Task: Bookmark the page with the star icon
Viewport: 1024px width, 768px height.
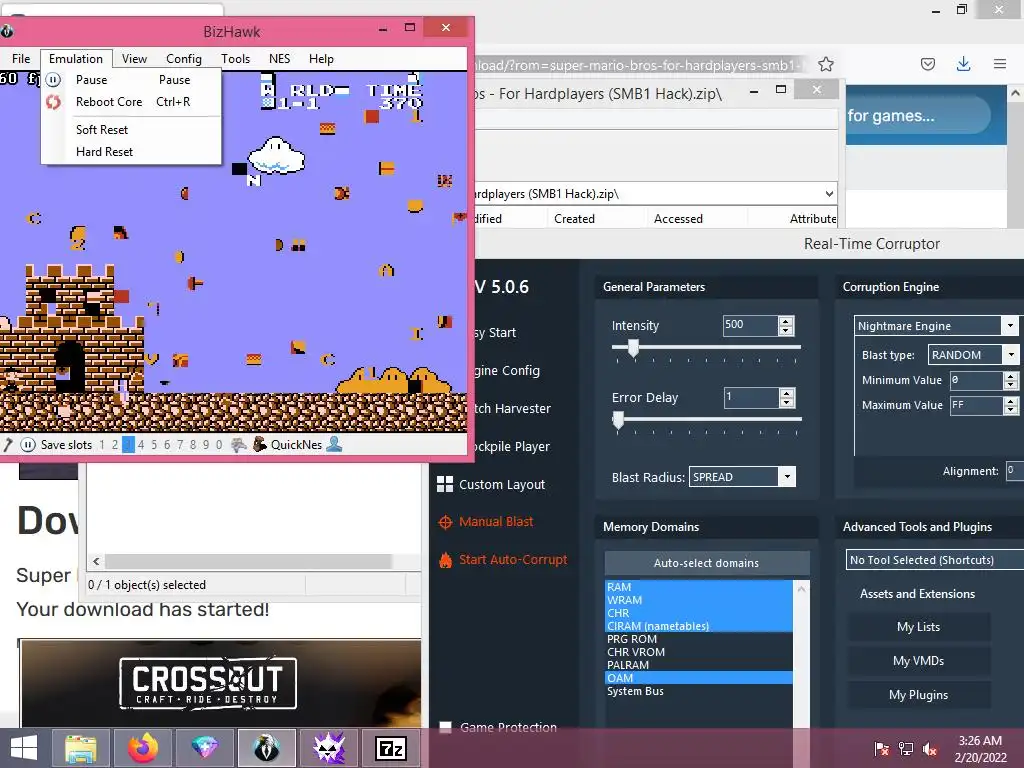Action: [825, 64]
